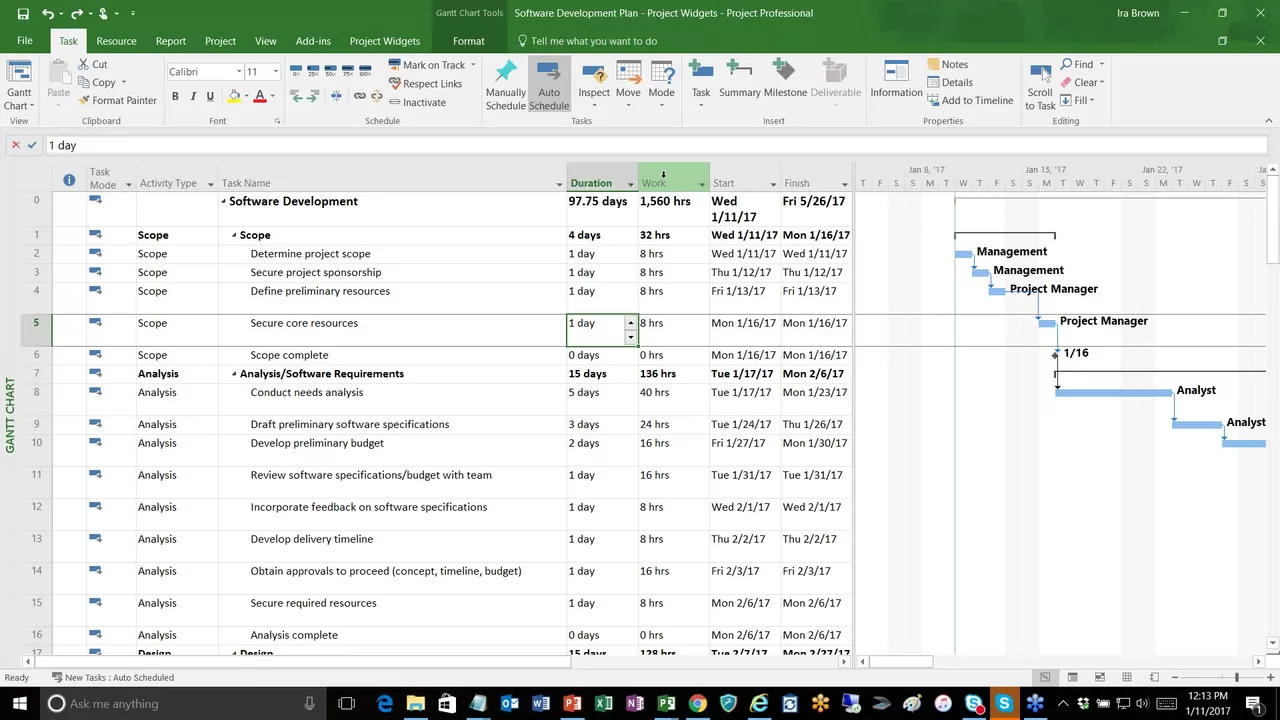This screenshot has height=720, width=1280.
Task: Save the project with the disk icon
Action: (x=23, y=13)
